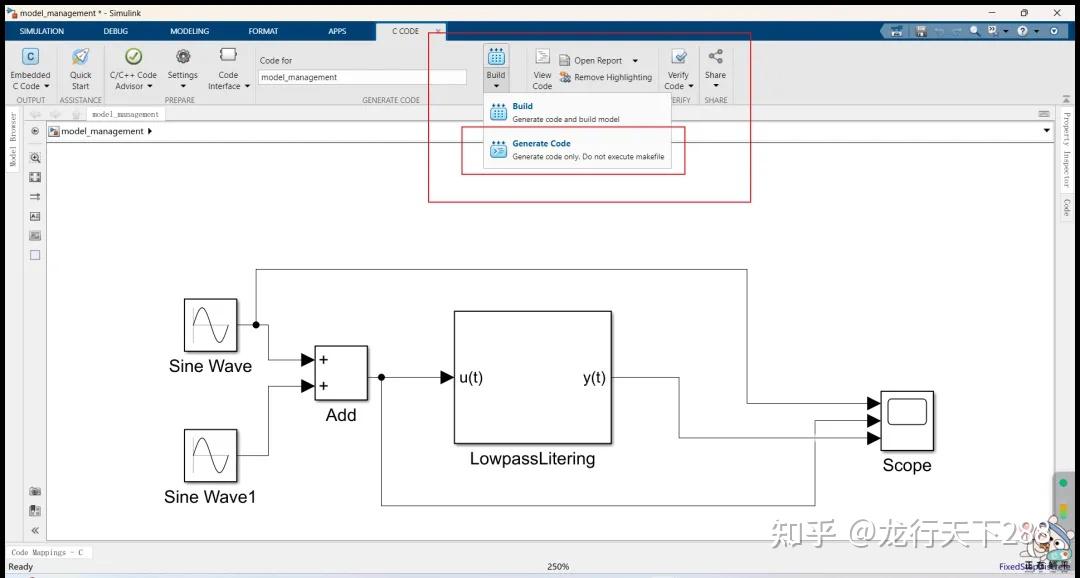The height and width of the screenshot is (578, 1080).
Task: Select the Scope block
Action: point(907,420)
